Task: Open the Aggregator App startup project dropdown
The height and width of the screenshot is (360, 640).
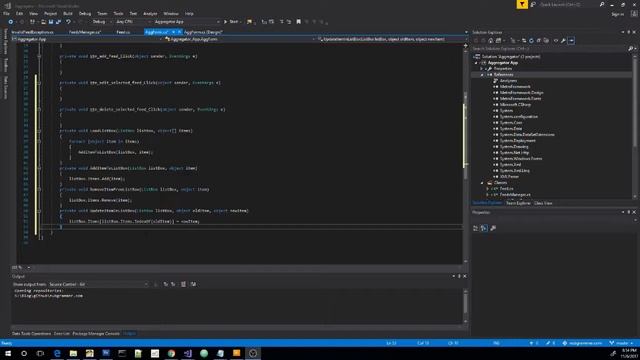Action: coord(187,22)
